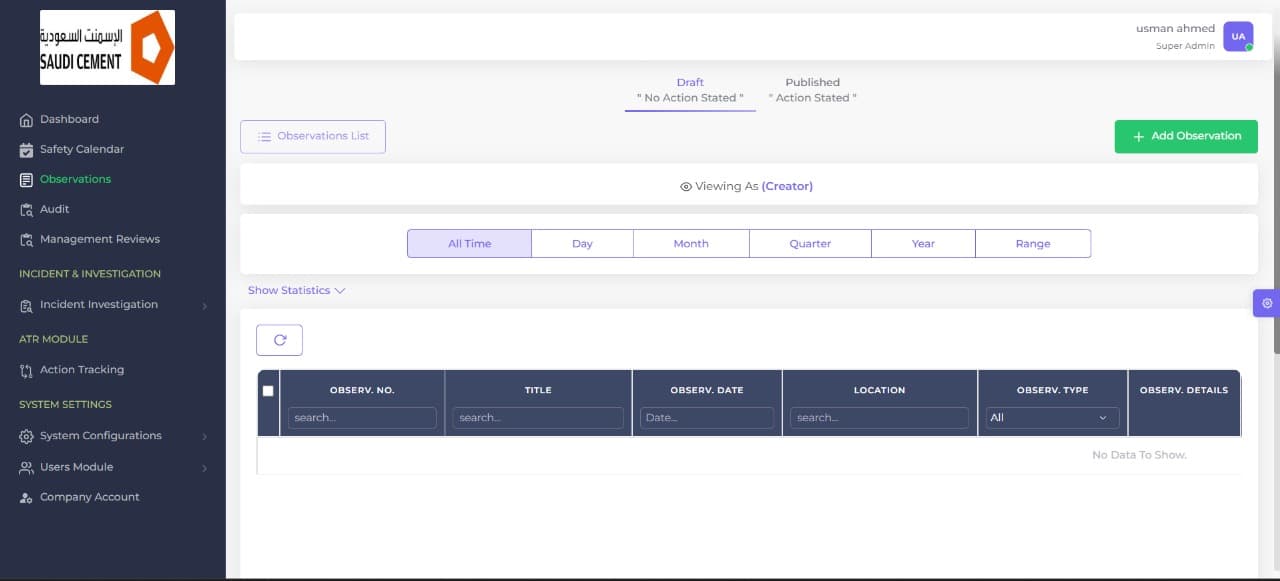This screenshot has height=581, width=1280.
Task: Click the Management Reviews sidebar icon
Action: (27, 240)
